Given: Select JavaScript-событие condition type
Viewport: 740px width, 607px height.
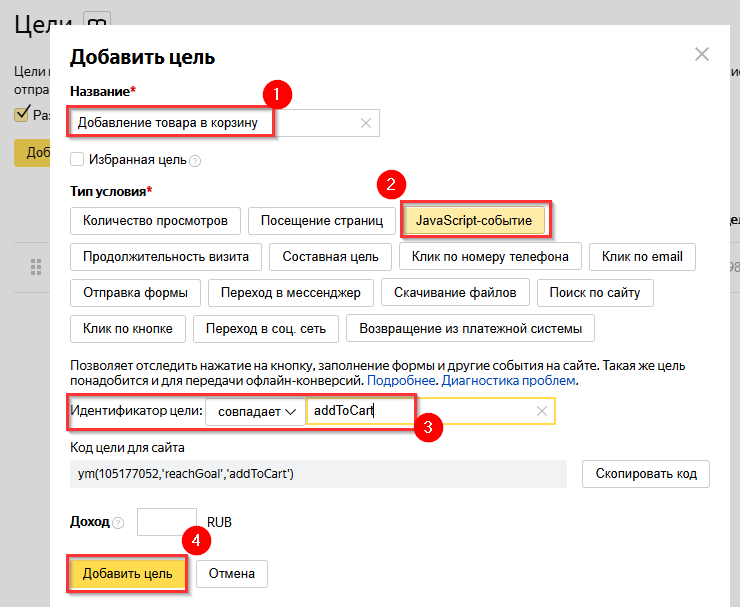Looking at the screenshot, I should pos(474,220).
